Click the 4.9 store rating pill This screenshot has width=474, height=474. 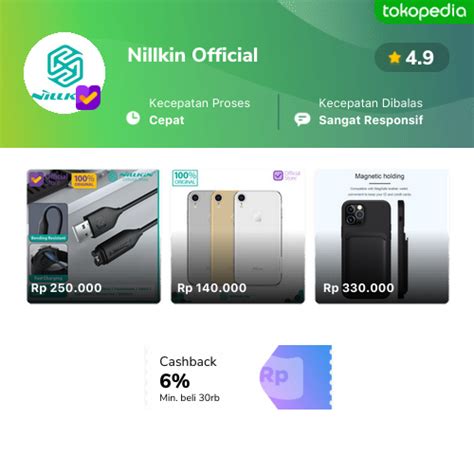pos(412,57)
